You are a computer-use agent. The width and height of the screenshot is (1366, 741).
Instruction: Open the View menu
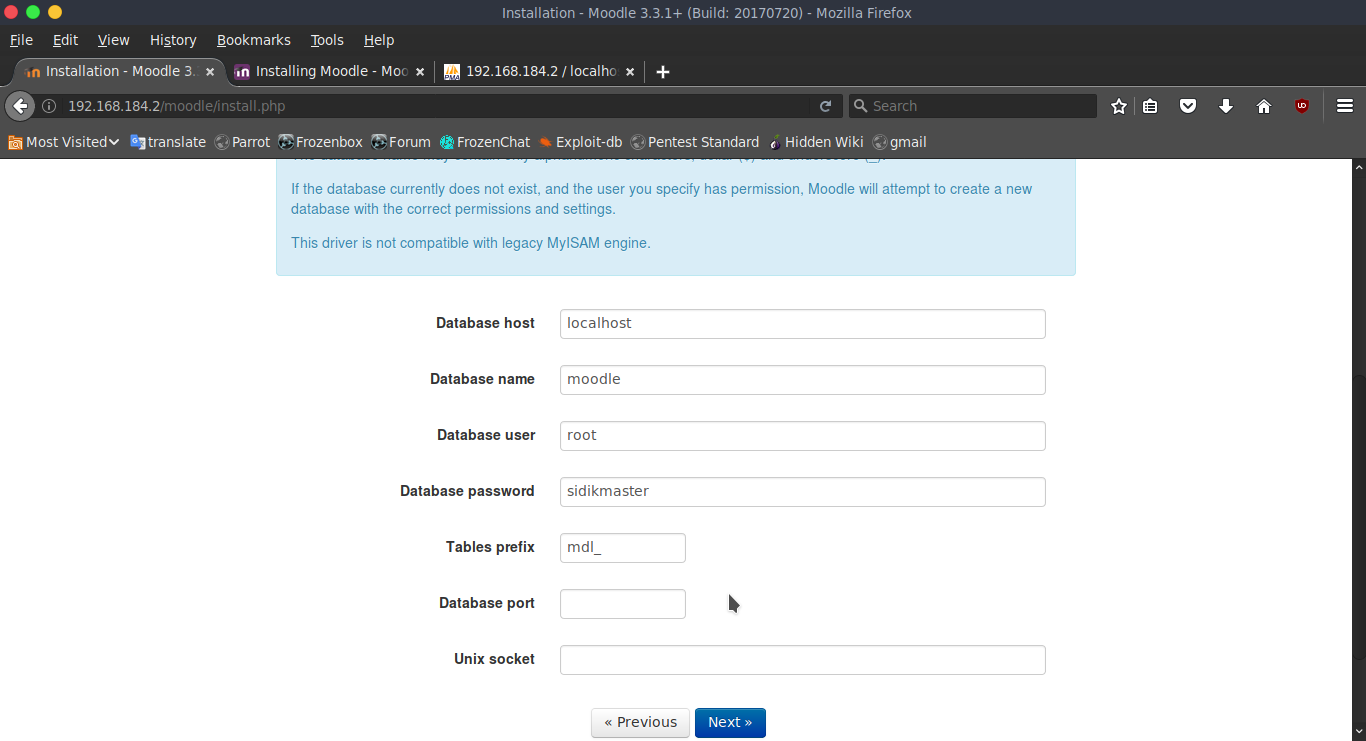113,40
